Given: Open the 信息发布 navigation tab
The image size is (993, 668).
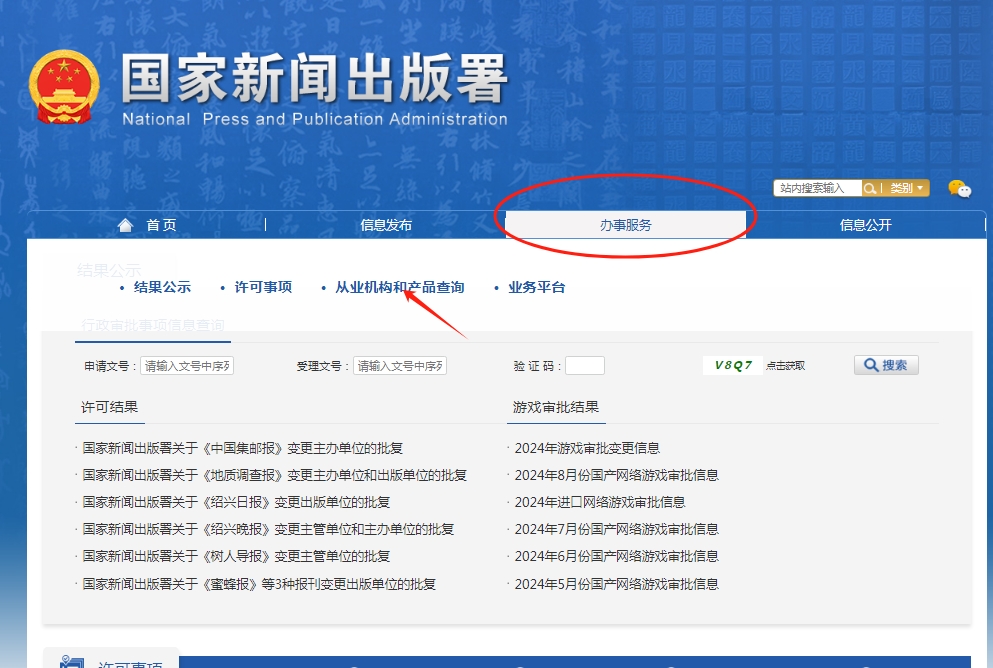Looking at the screenshot, I should 386,225.
